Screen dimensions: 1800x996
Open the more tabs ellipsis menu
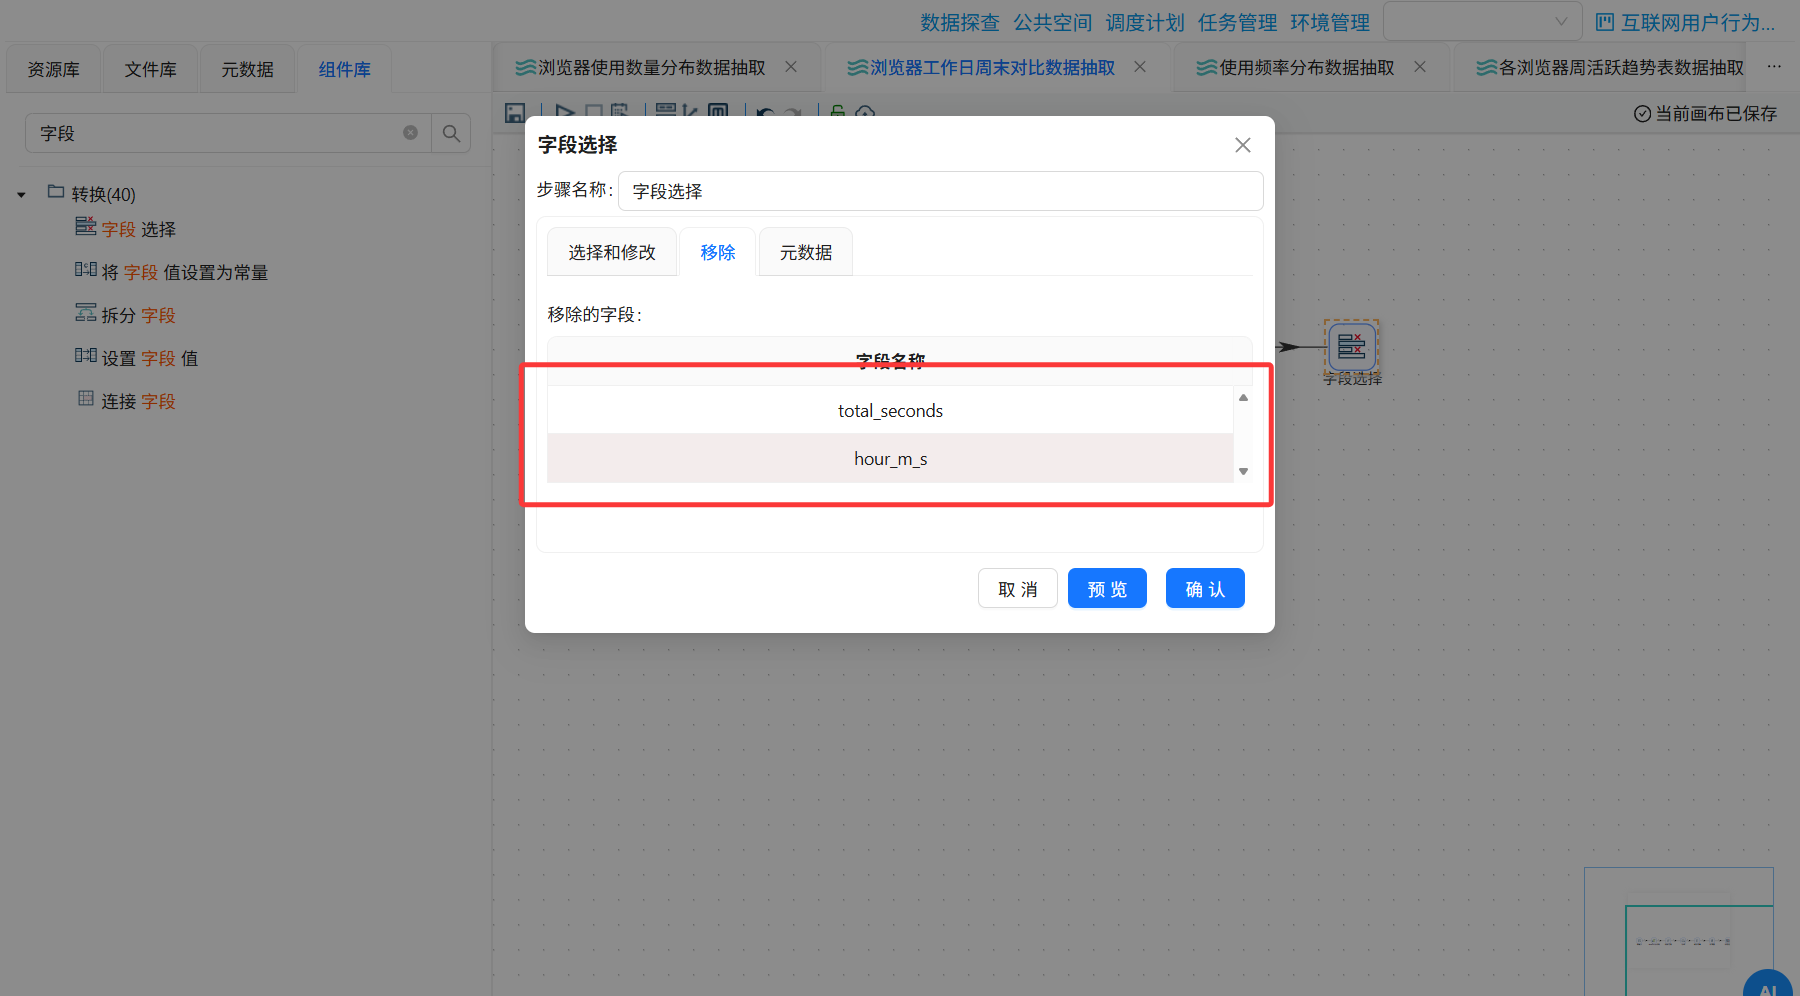click(1774, 67)
